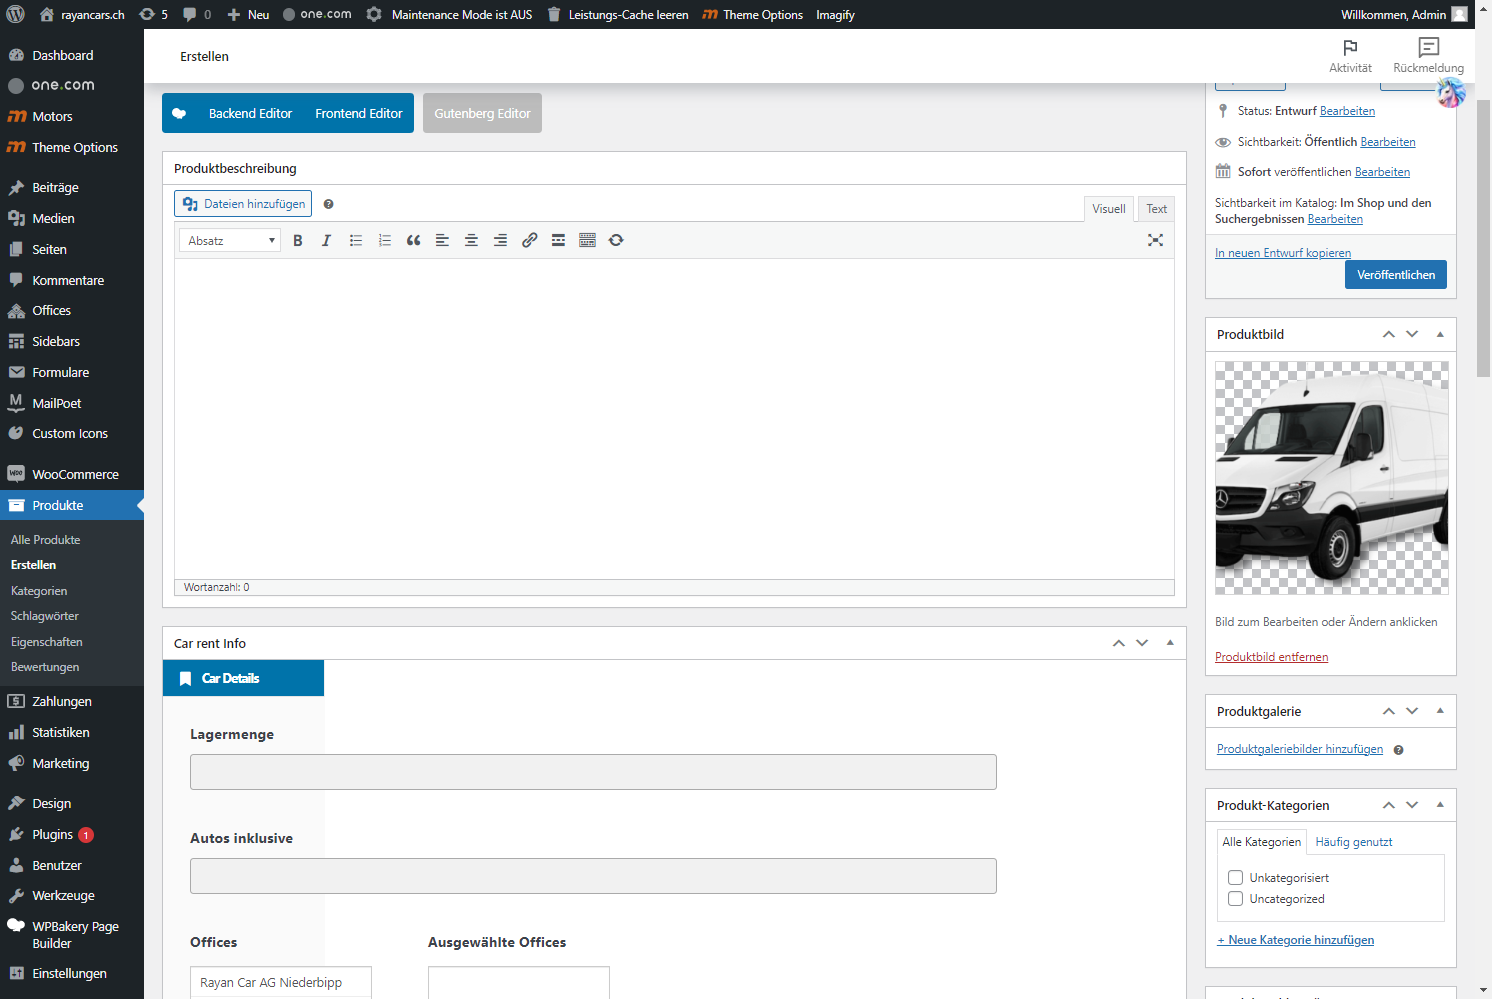Align text left in the editor
Viewport: 1492px width, 999px height.
(x=442, y=240)
